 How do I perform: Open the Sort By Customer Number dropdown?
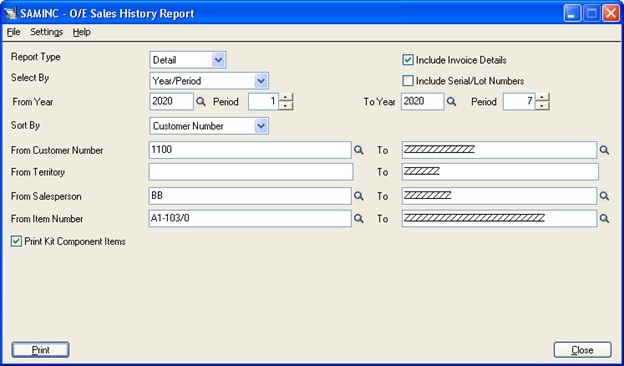261,126
